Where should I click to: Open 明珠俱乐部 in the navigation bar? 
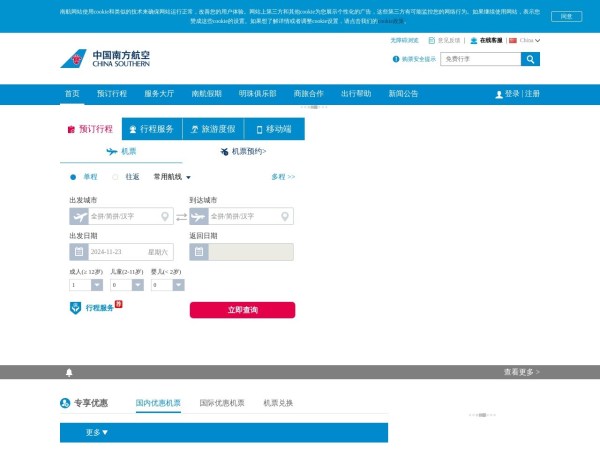[257, 94]
